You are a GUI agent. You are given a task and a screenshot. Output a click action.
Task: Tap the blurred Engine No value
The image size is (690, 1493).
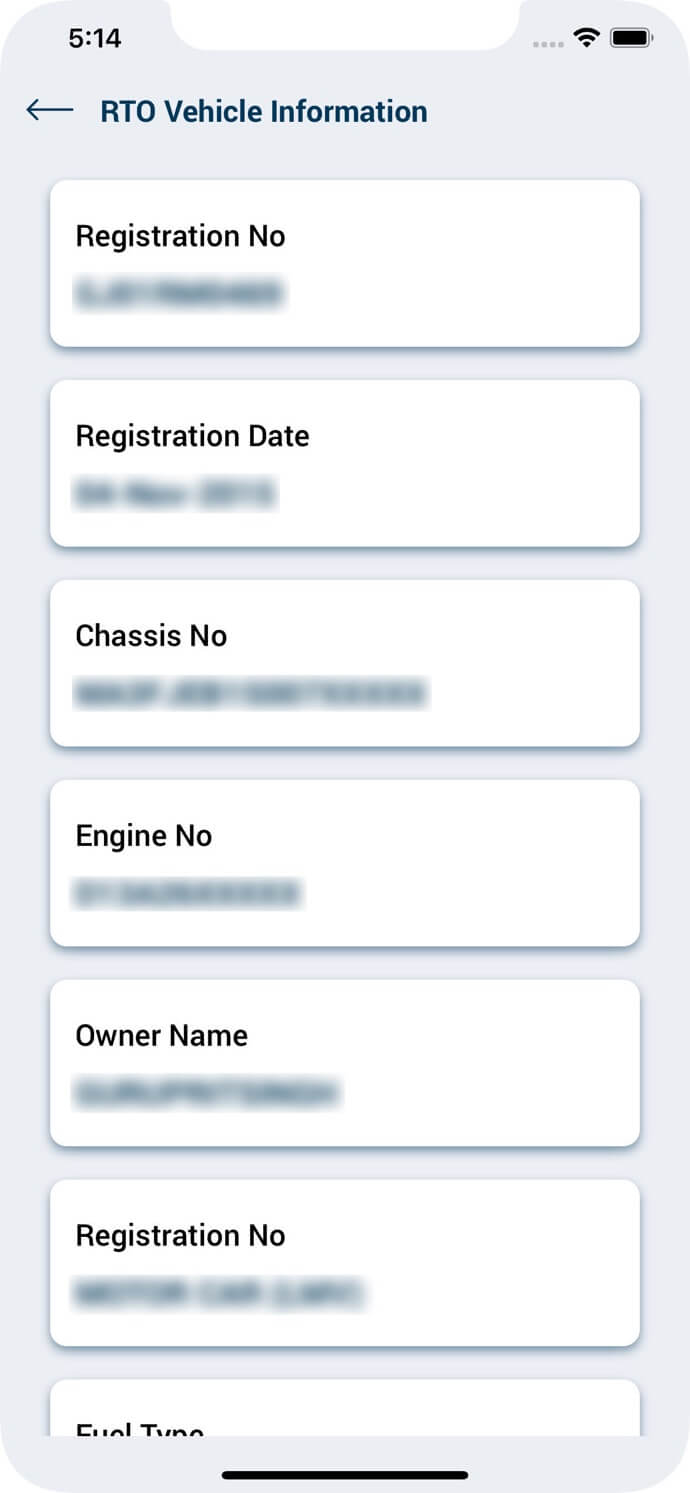[187, 893]
